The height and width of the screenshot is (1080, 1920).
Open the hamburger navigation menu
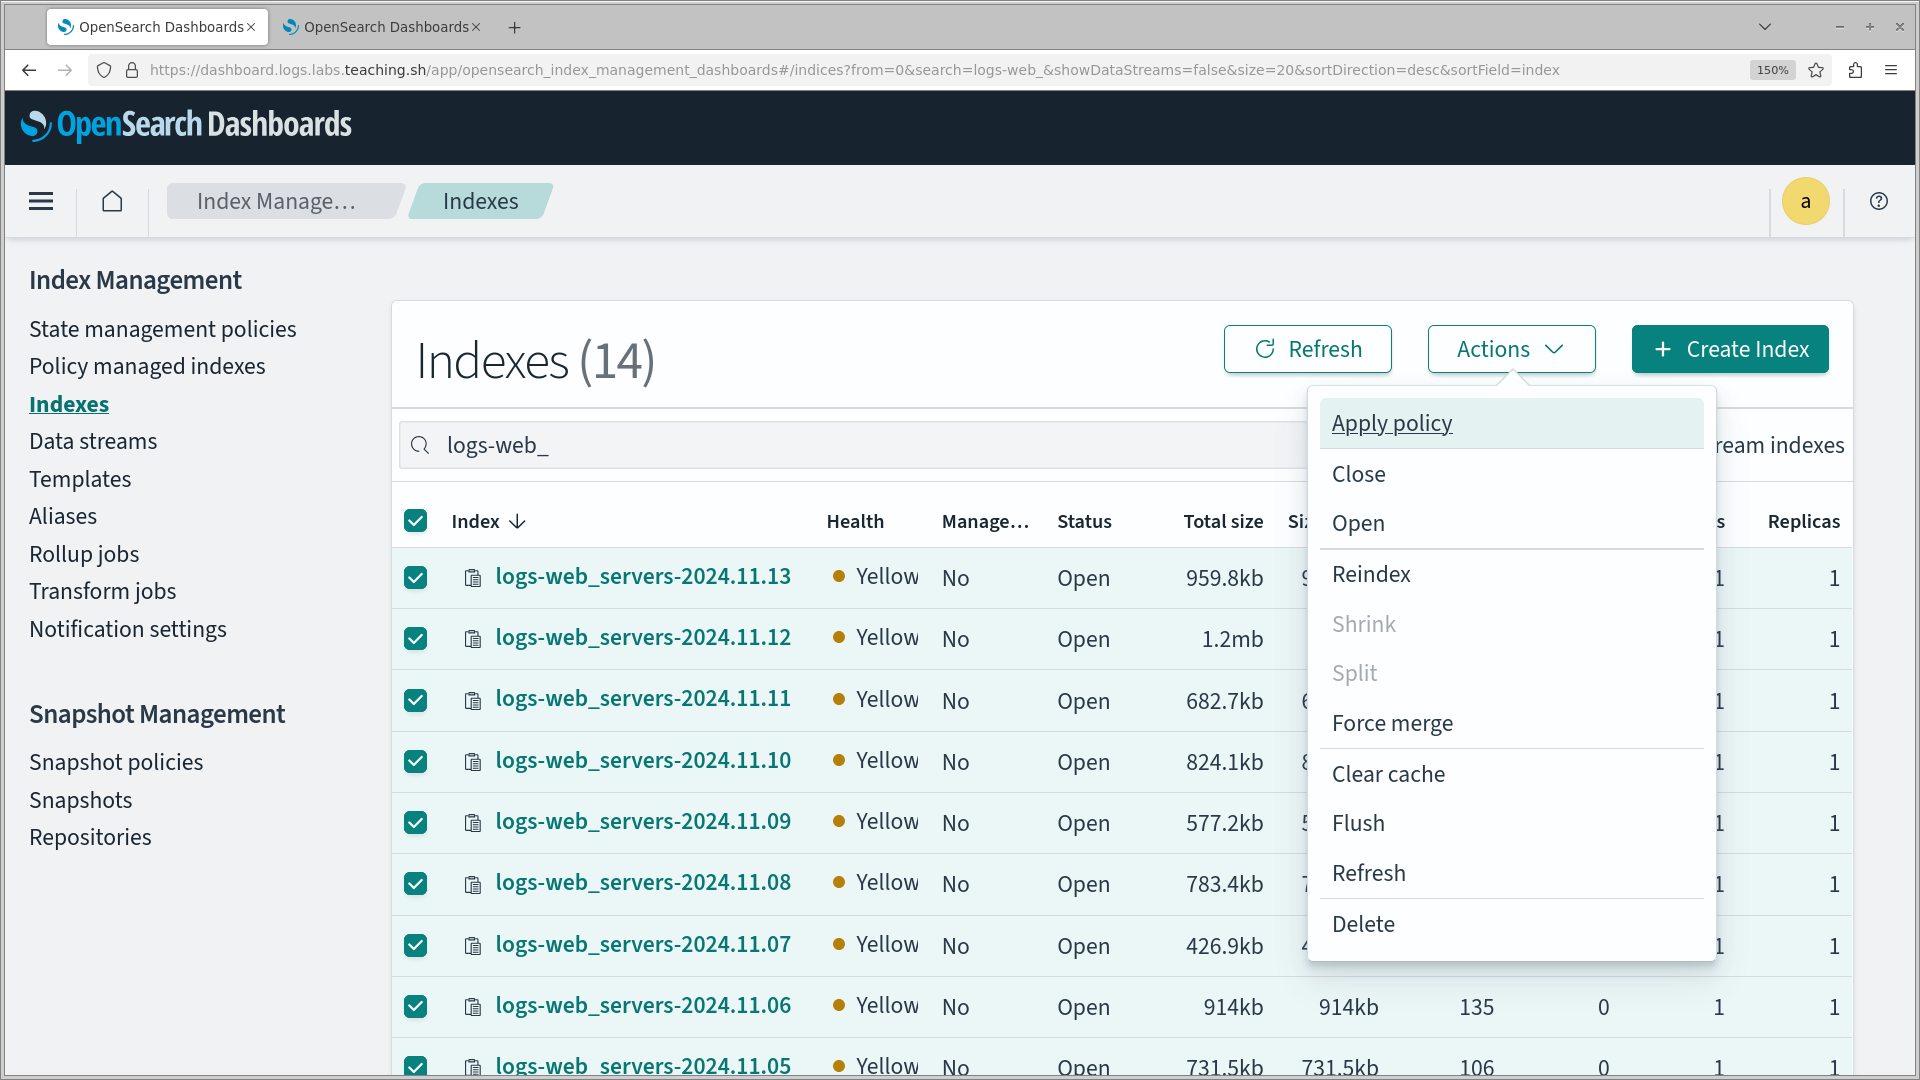tap(41, 201)
